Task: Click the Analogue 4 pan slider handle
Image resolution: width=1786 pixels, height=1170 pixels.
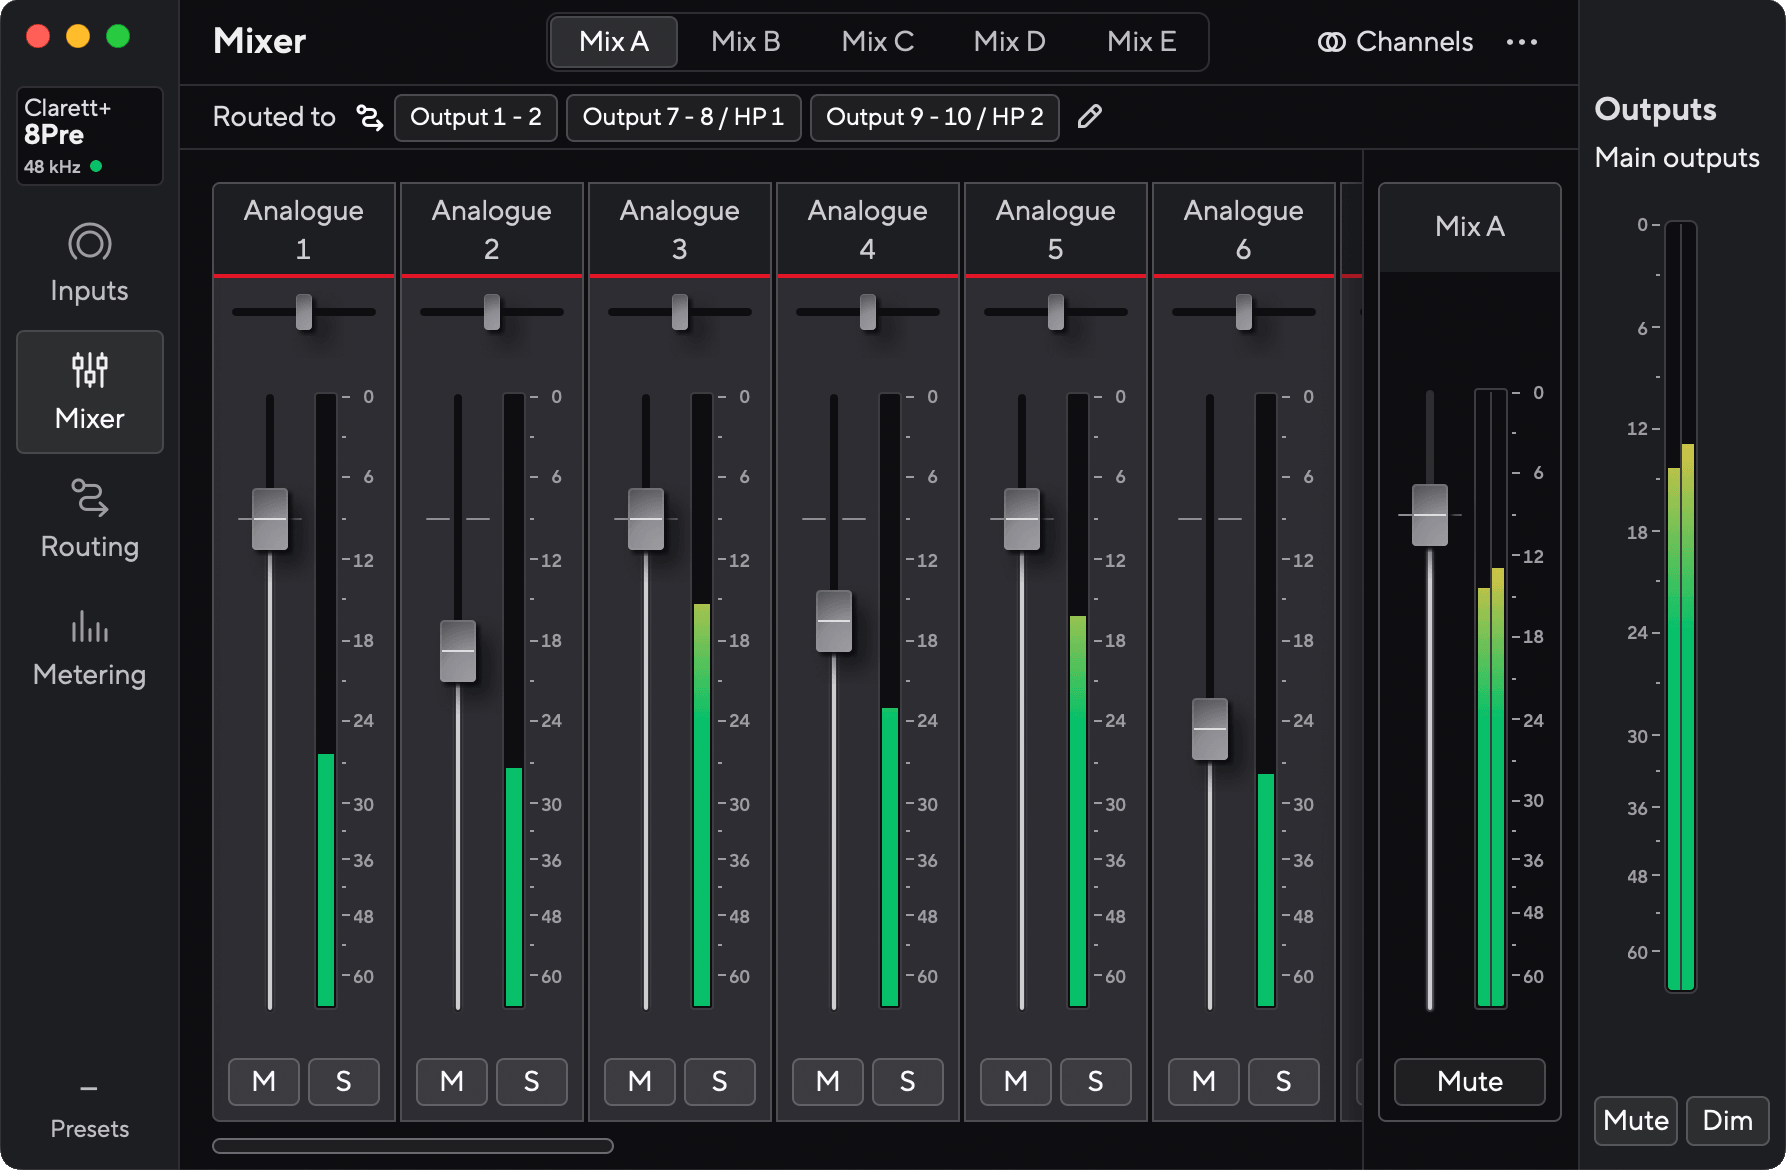Action: (x=868, y=312)
